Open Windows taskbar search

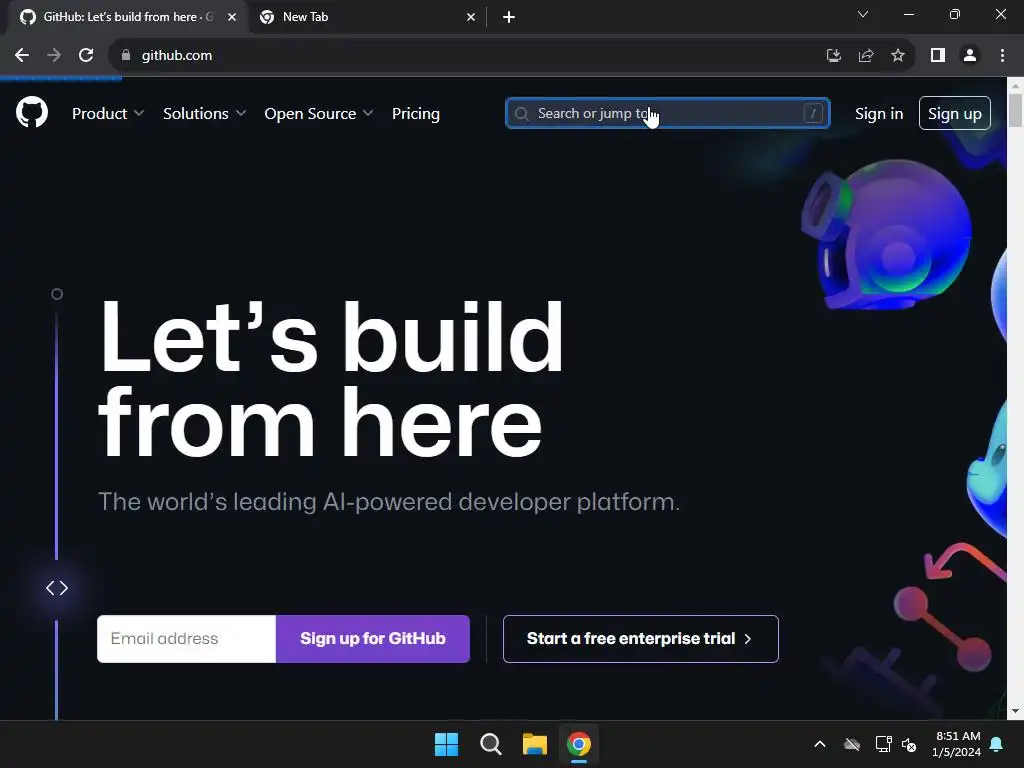[490, 744]
